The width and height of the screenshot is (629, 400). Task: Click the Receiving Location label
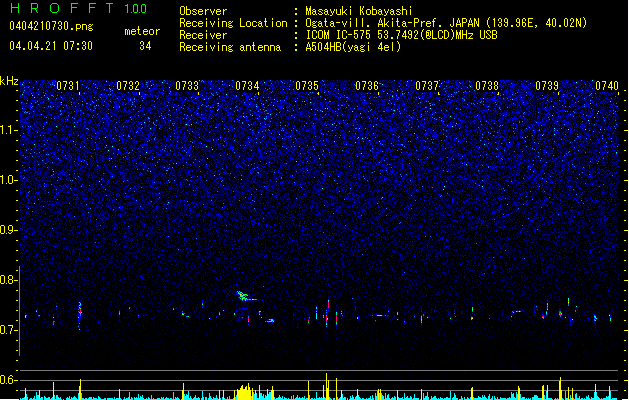pos(233,23)
